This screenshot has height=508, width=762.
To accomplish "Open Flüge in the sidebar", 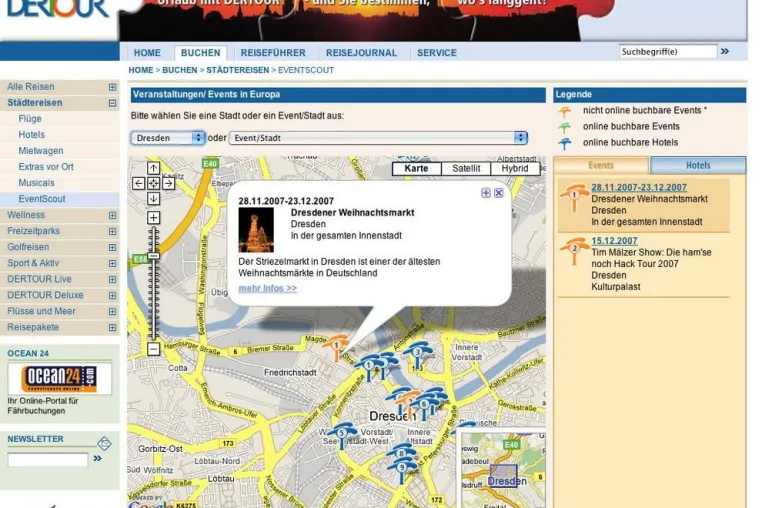I will [30, 119].
